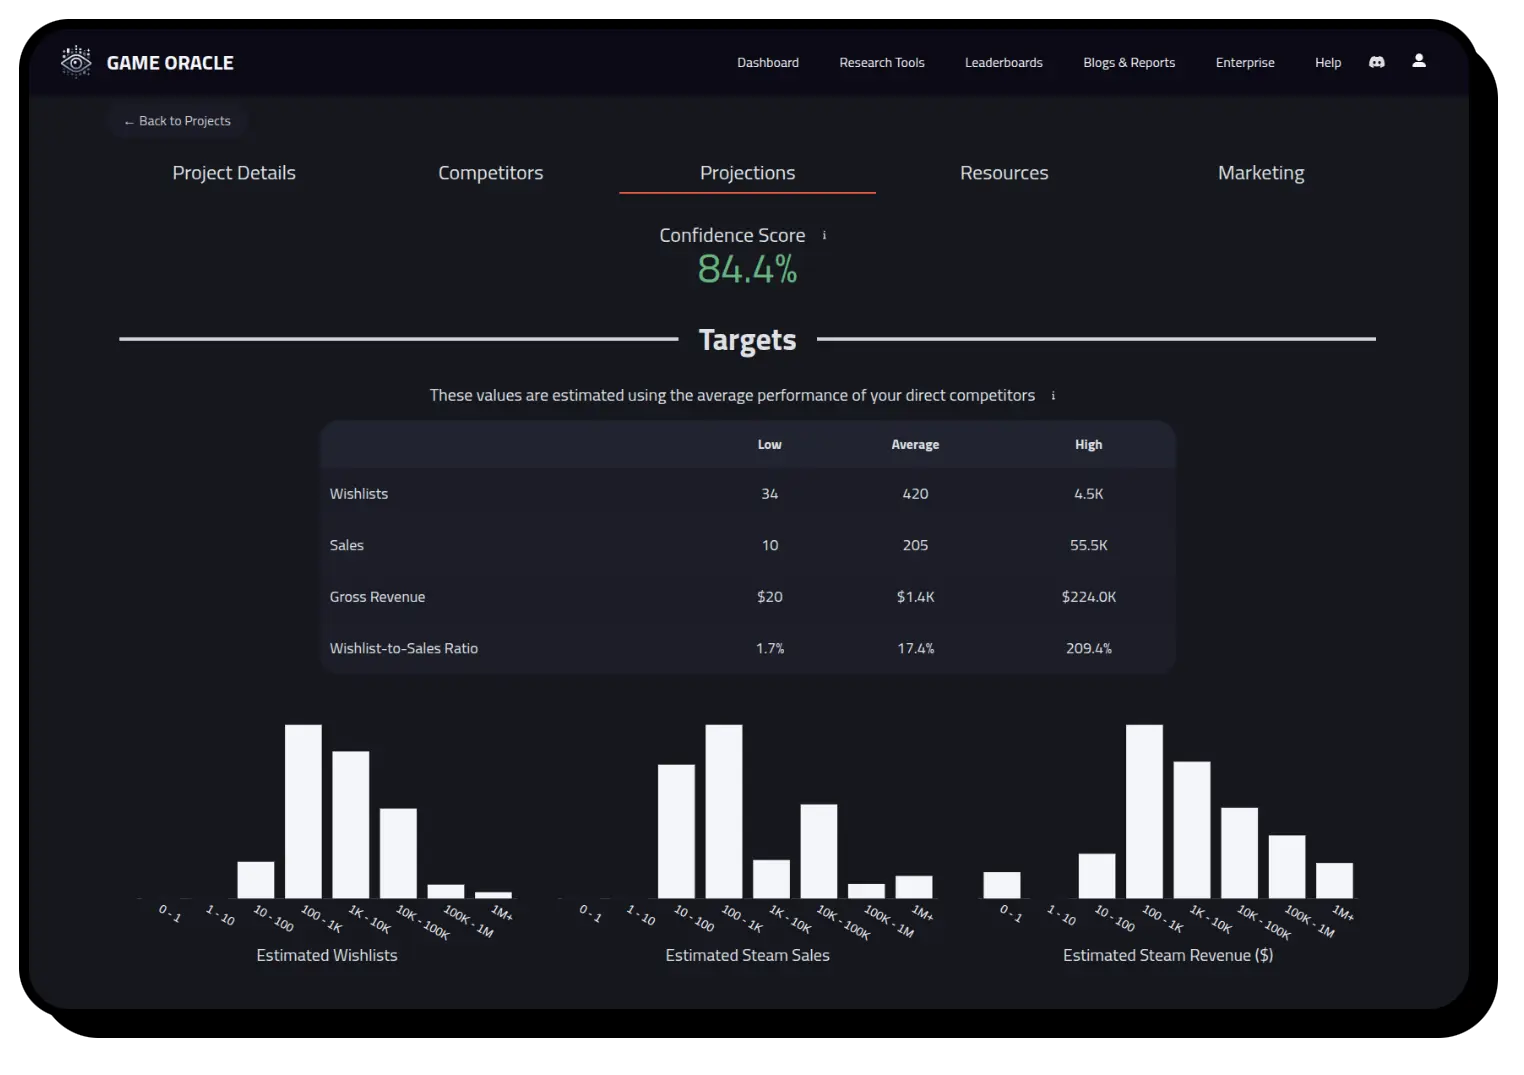Click the Game Oracle eye logo

[76, 62]
